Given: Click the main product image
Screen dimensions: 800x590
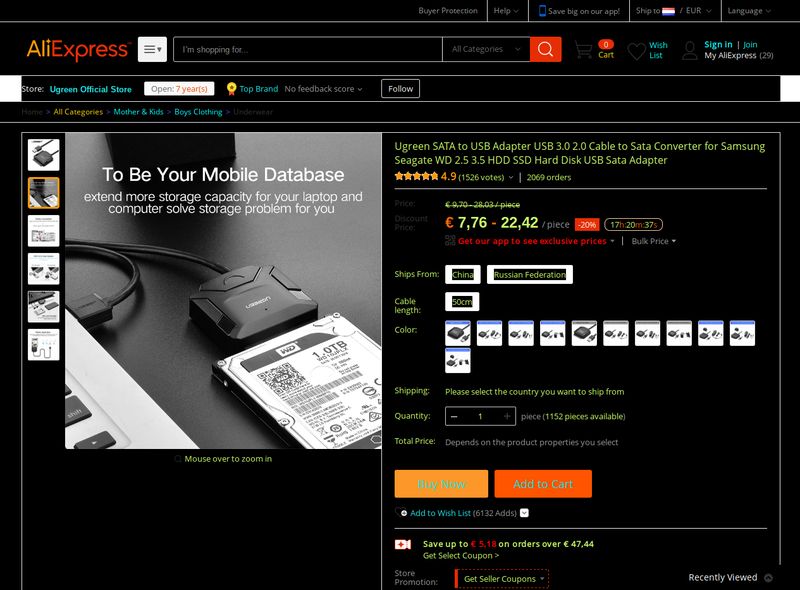Looking at the screenshot, I should point(223,291).
